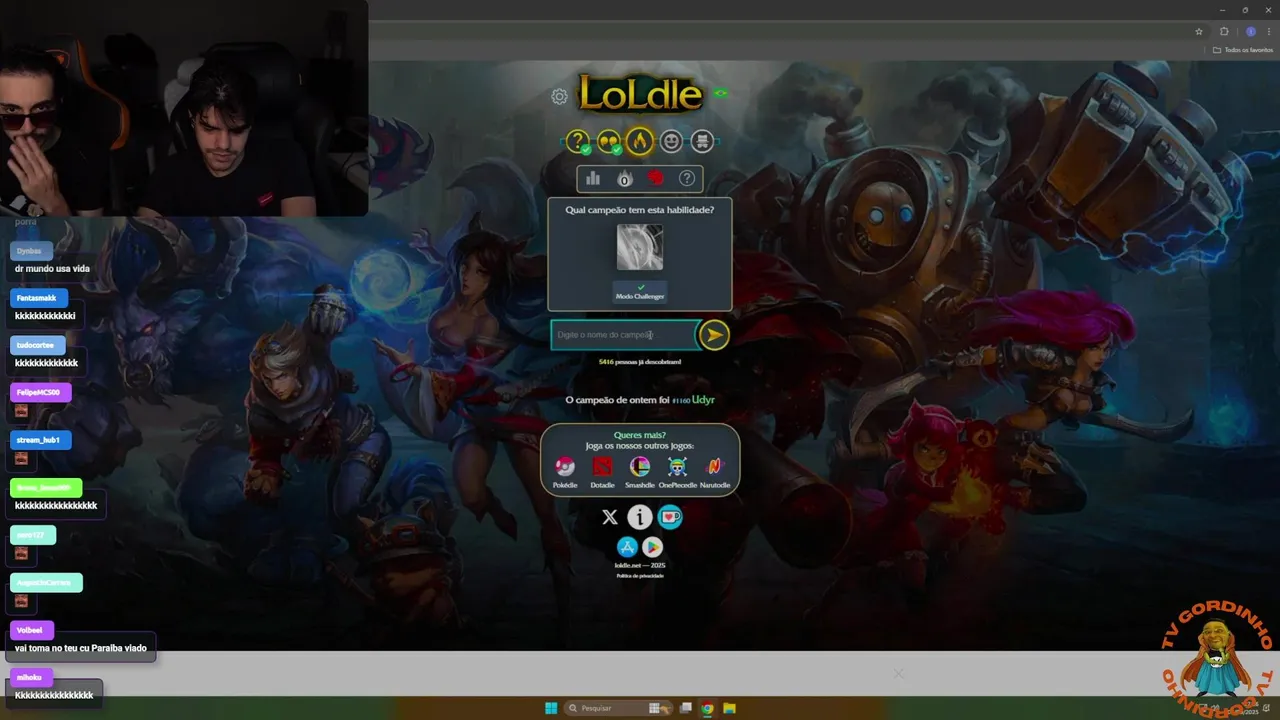This screenshot has width=1280, height=720.
Task: Open the statistics bar chart icon
Action: [593, 178]
